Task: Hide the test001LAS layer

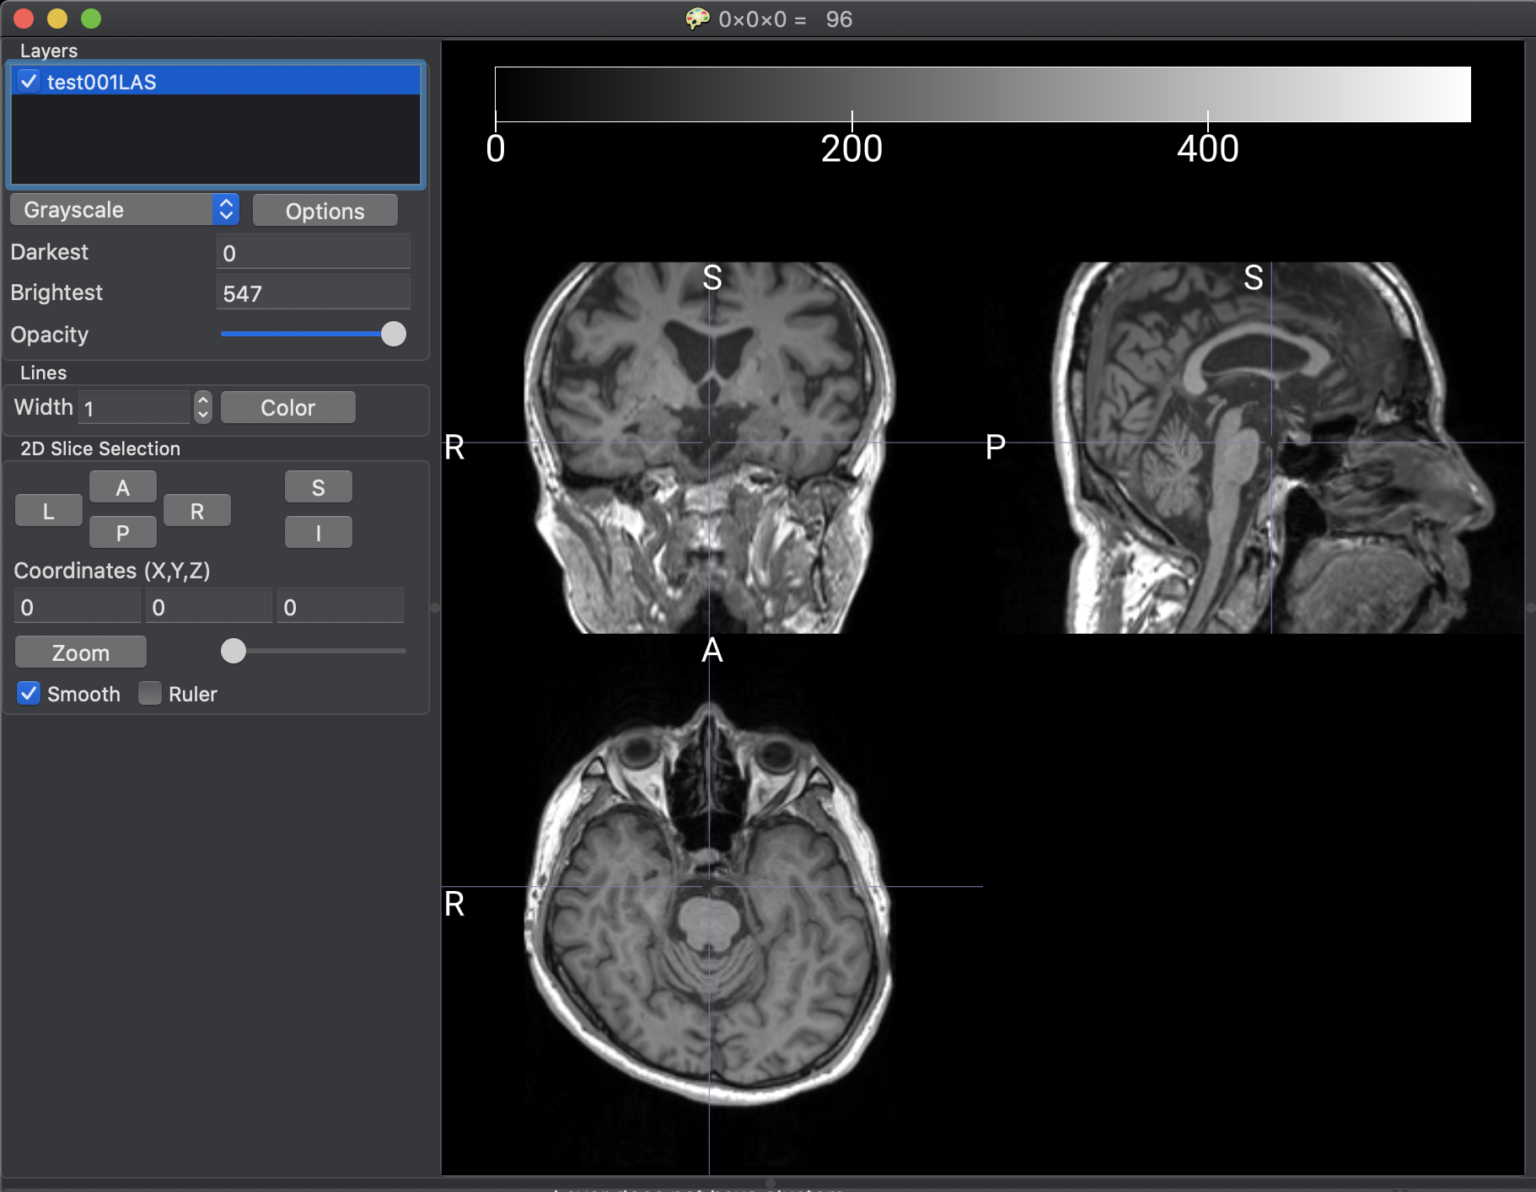Action: pos(28,81)
